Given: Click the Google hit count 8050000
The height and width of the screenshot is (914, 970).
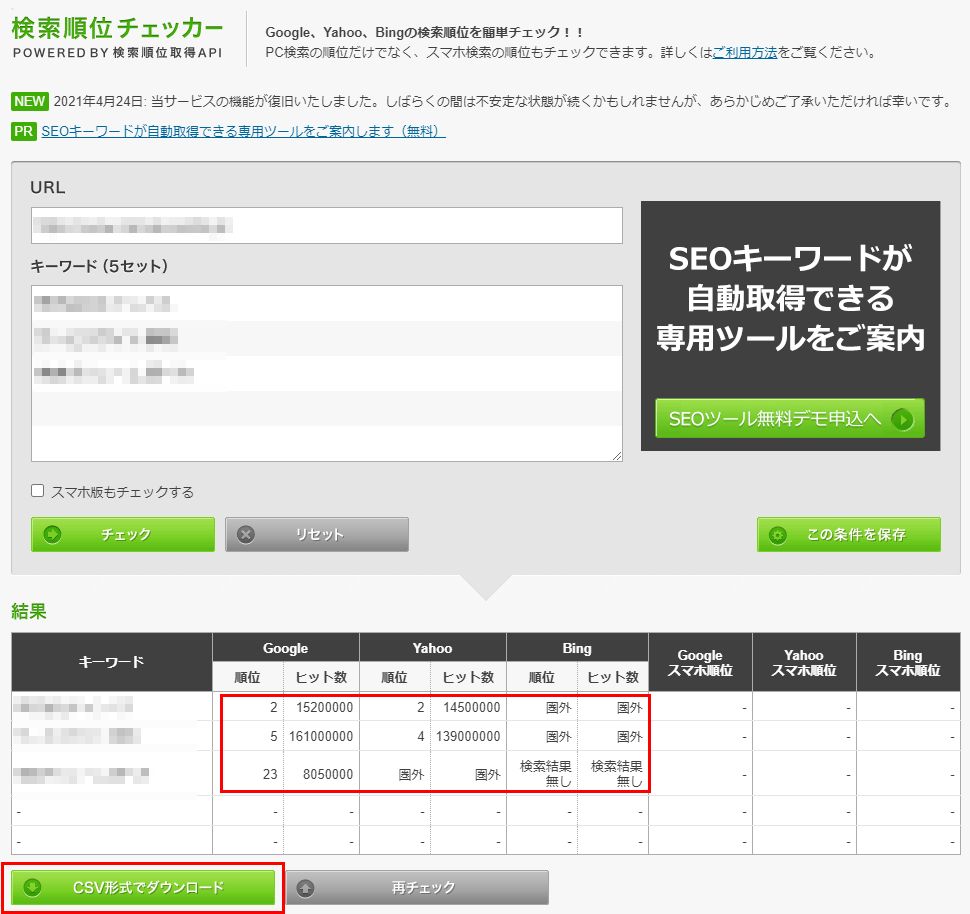Looking at the screenshot, I should pyautogui.click(x=328, y=774).
